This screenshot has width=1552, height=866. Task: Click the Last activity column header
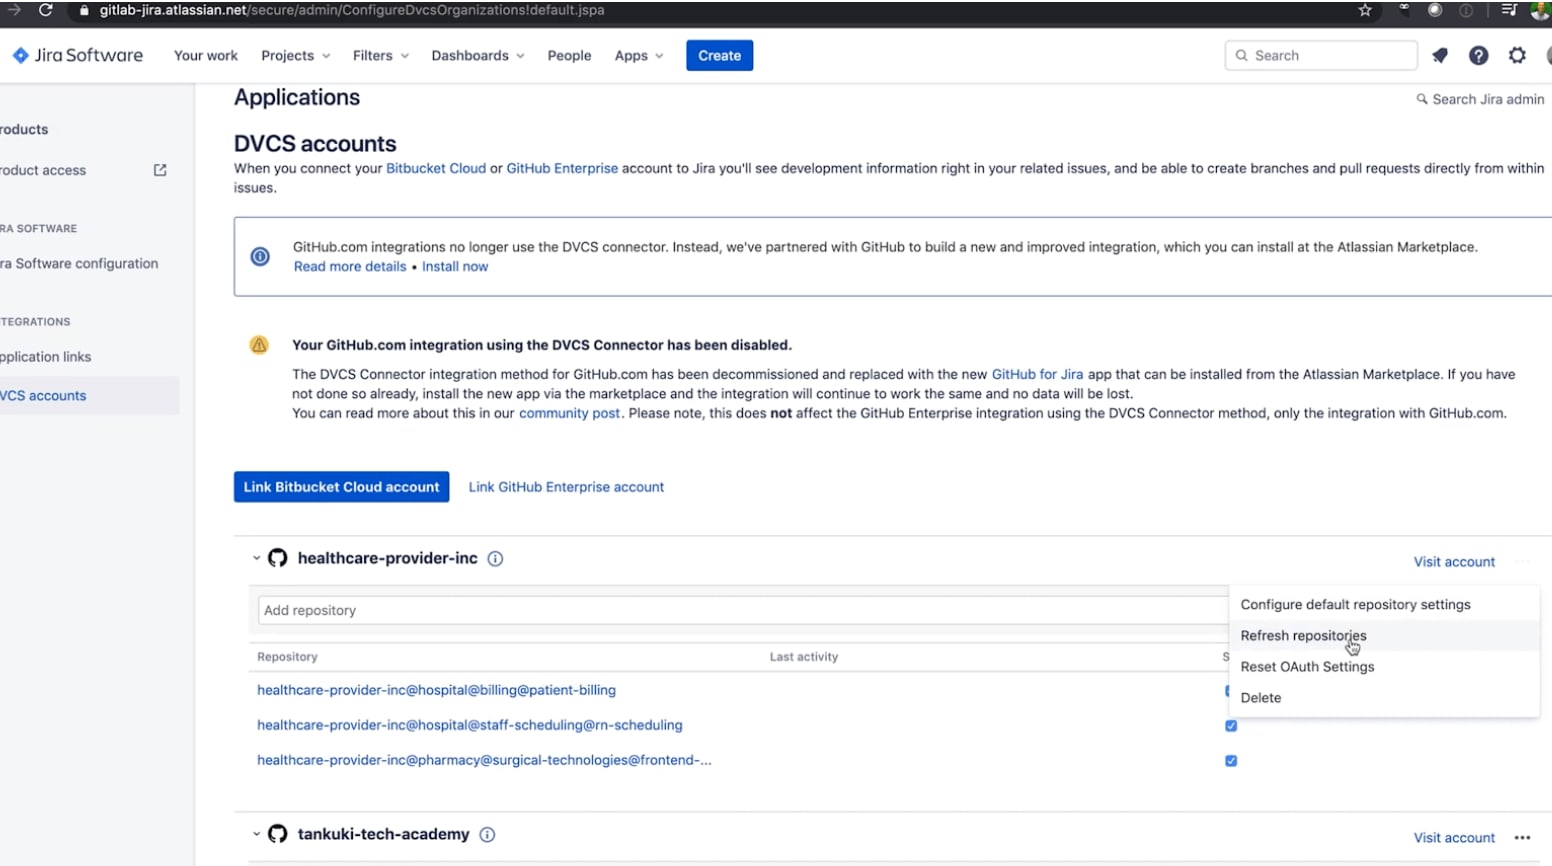804,657
